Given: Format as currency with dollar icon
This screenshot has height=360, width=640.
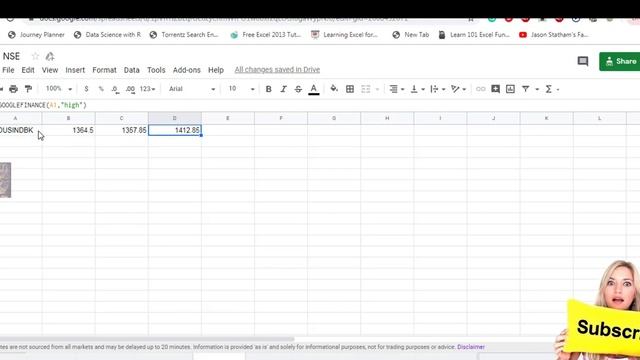Looking at the screenshot, I should click(86, 89).
